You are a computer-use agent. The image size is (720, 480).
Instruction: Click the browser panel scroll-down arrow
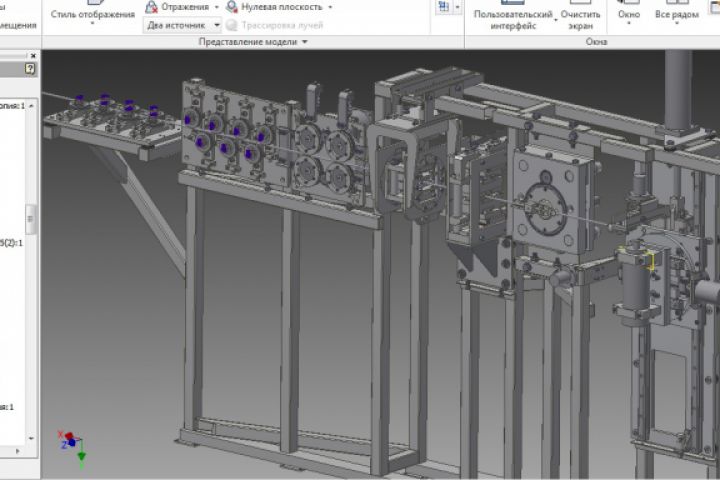[31, 438]
